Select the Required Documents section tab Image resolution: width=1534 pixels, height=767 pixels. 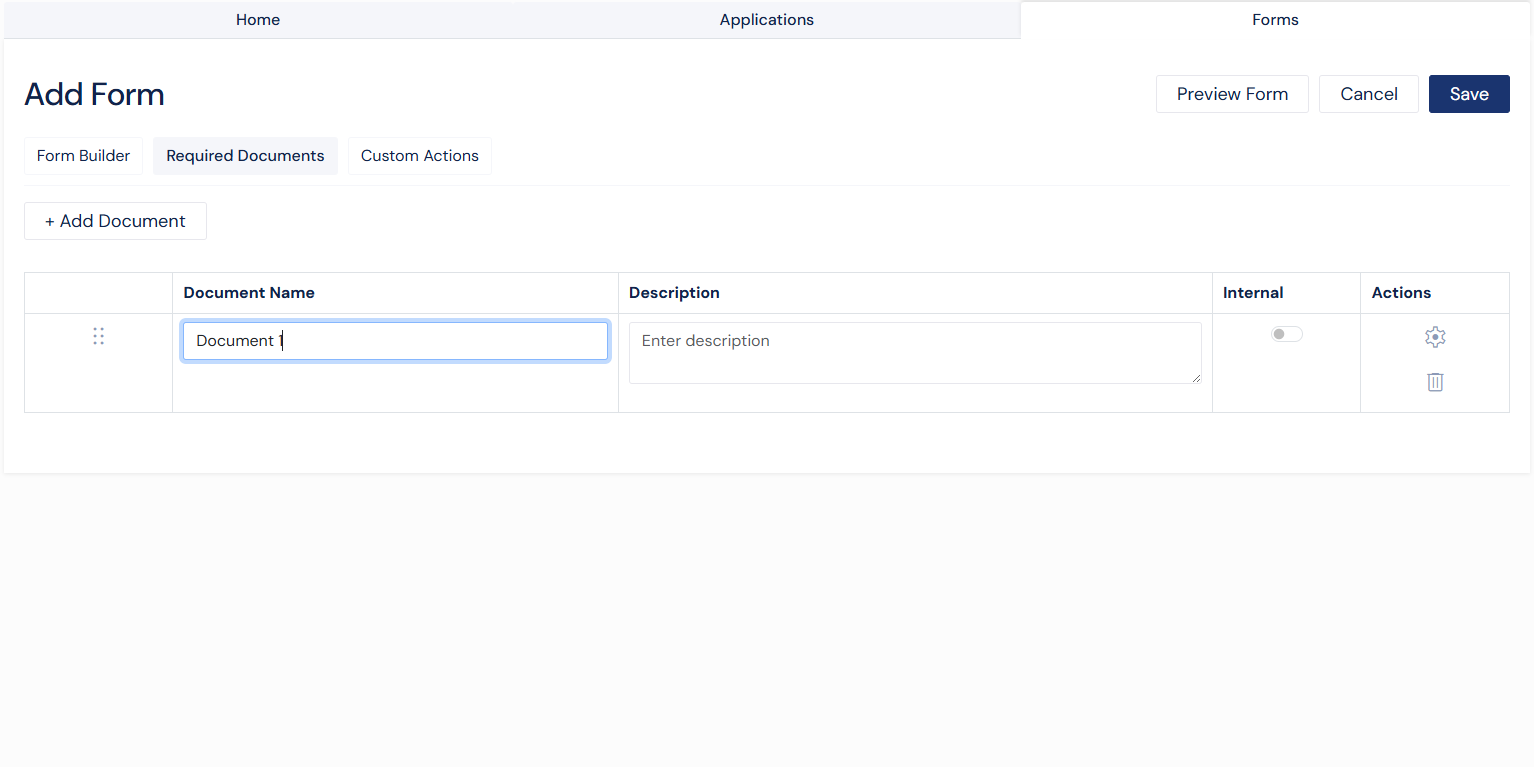(x=245, y=156)
